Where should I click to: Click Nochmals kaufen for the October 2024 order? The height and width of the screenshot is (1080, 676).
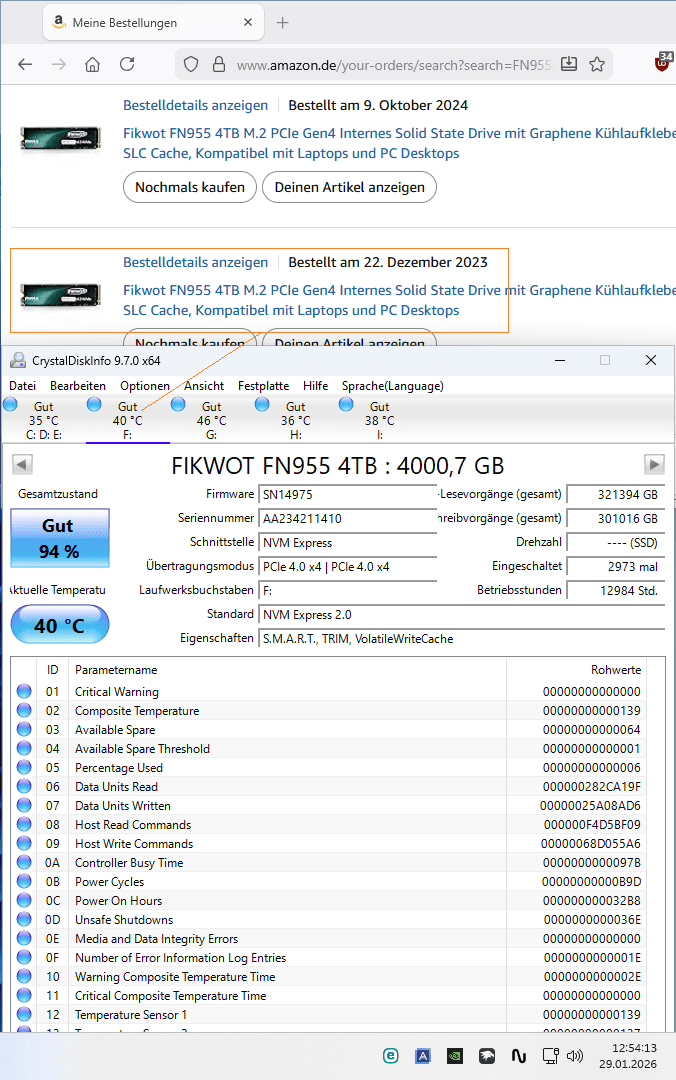tap(190, 187)
